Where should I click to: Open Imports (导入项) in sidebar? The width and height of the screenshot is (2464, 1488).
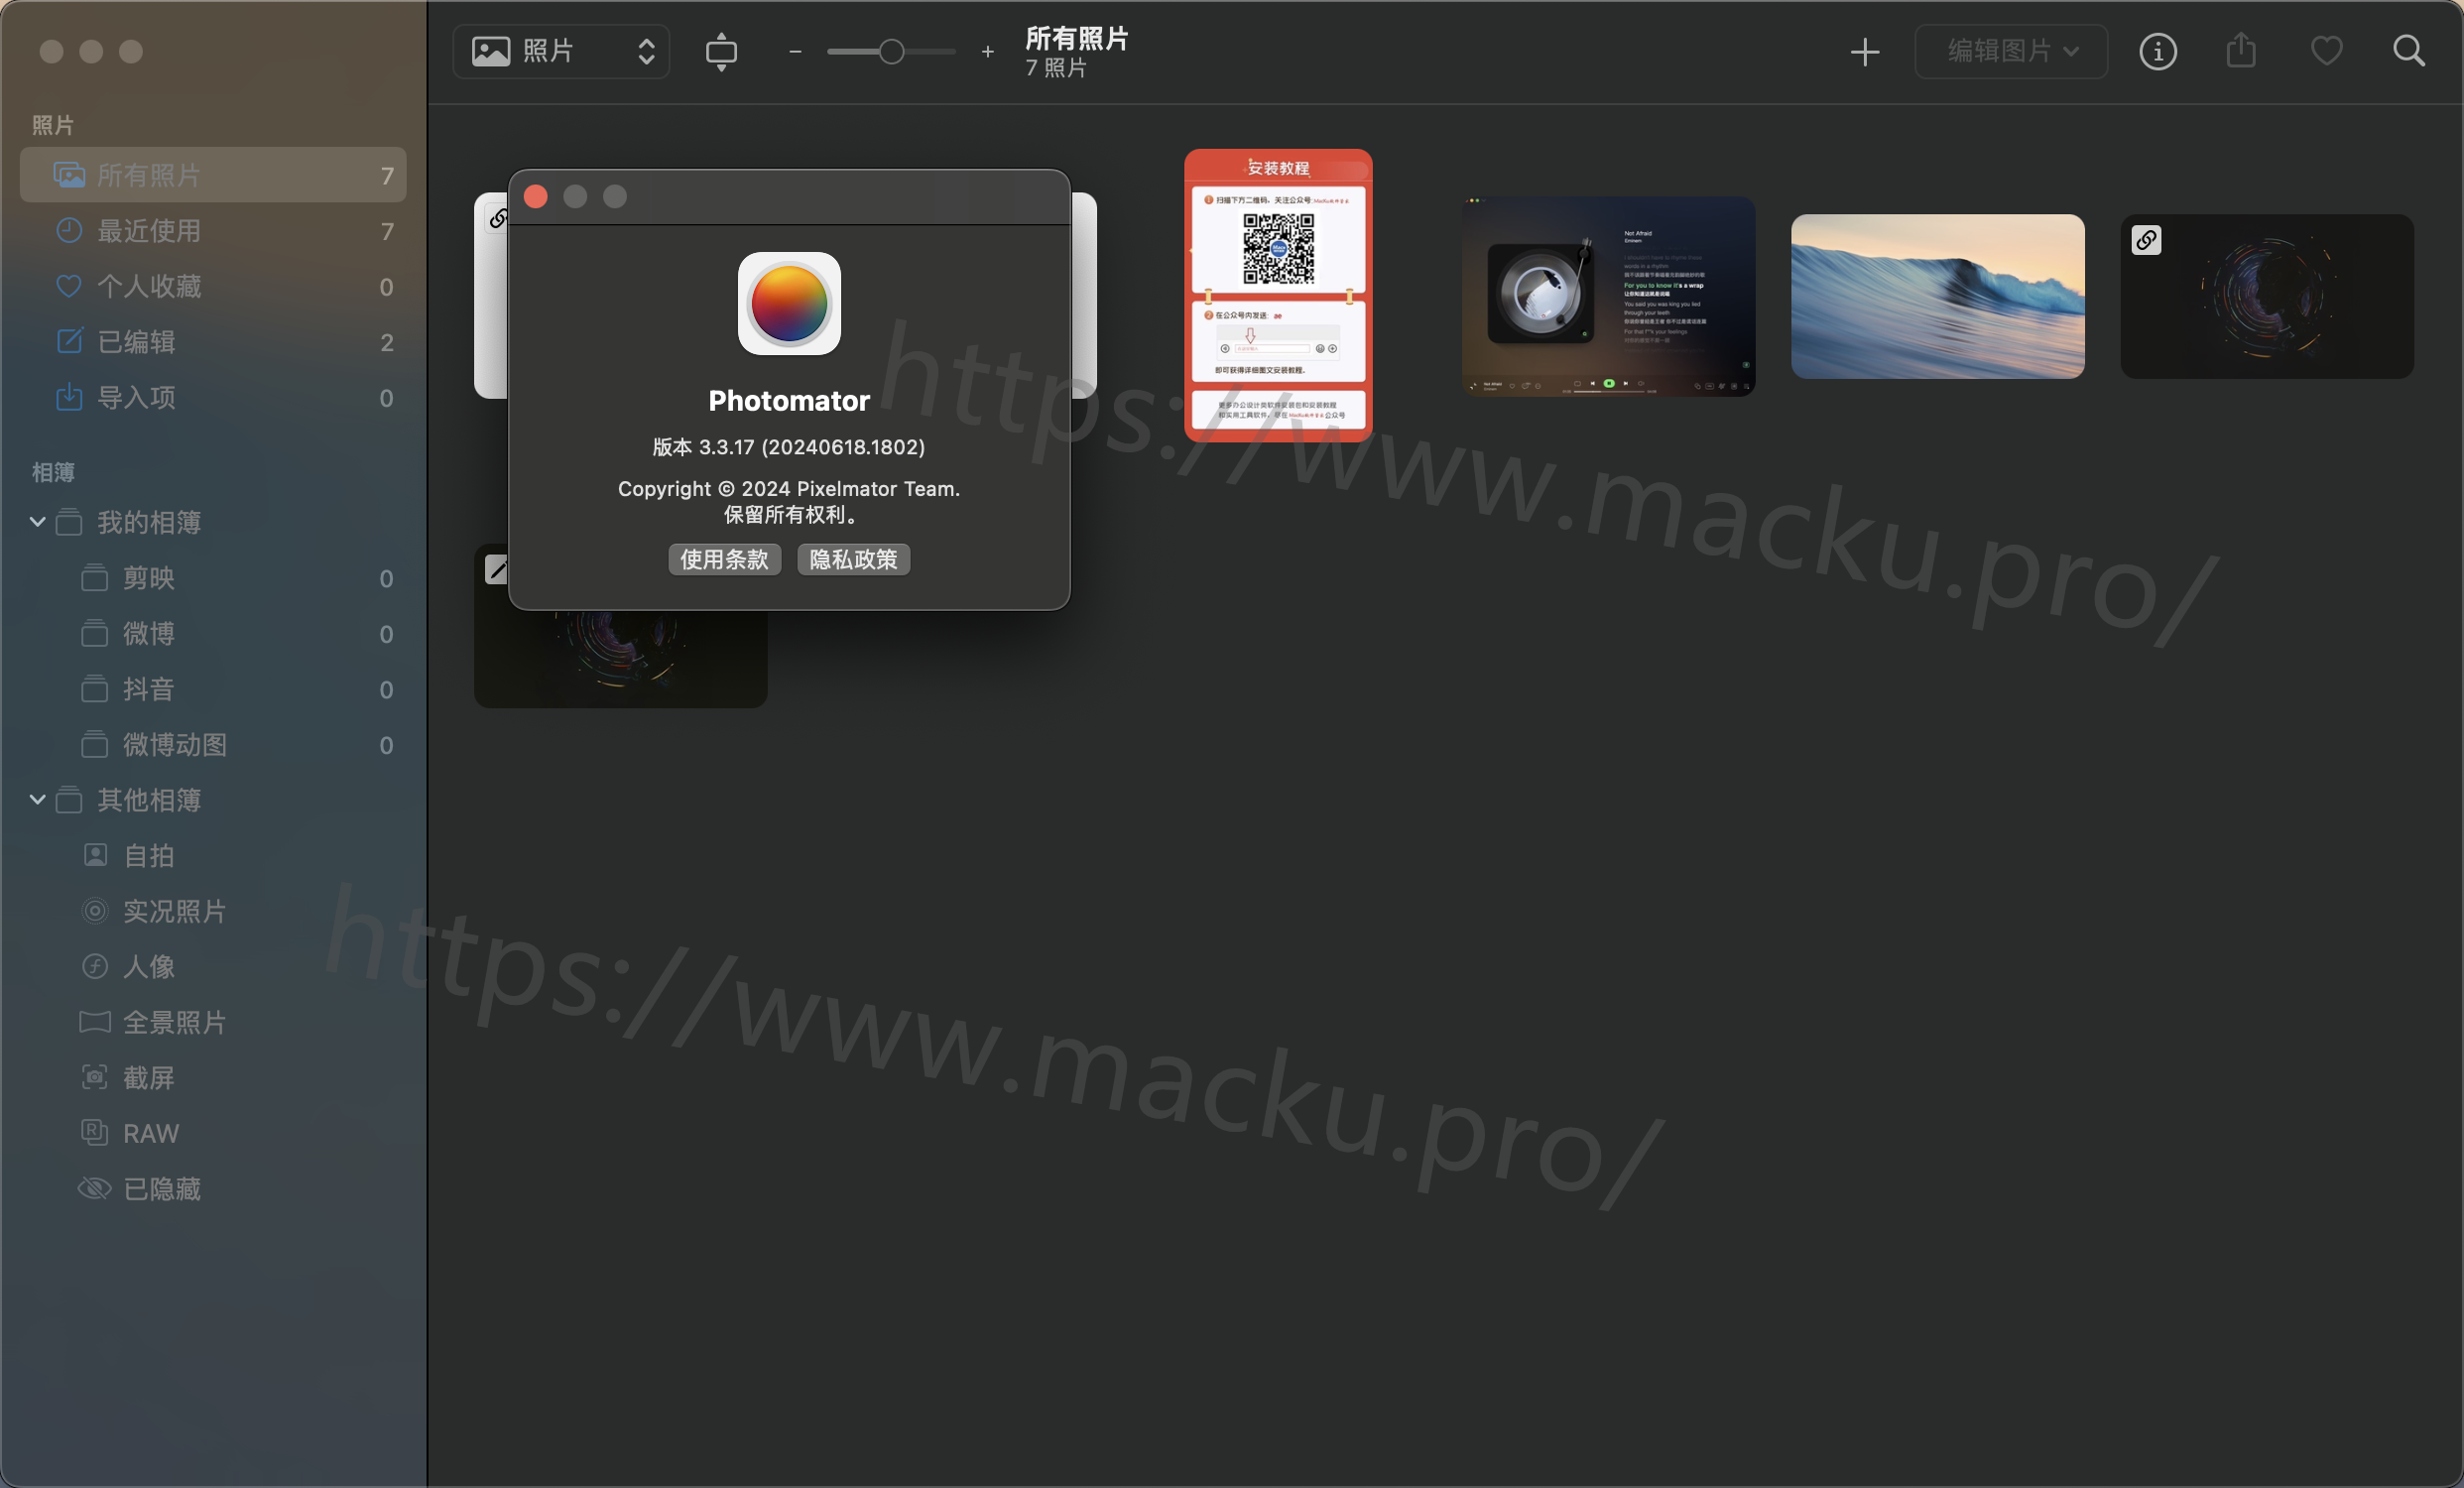213,397
